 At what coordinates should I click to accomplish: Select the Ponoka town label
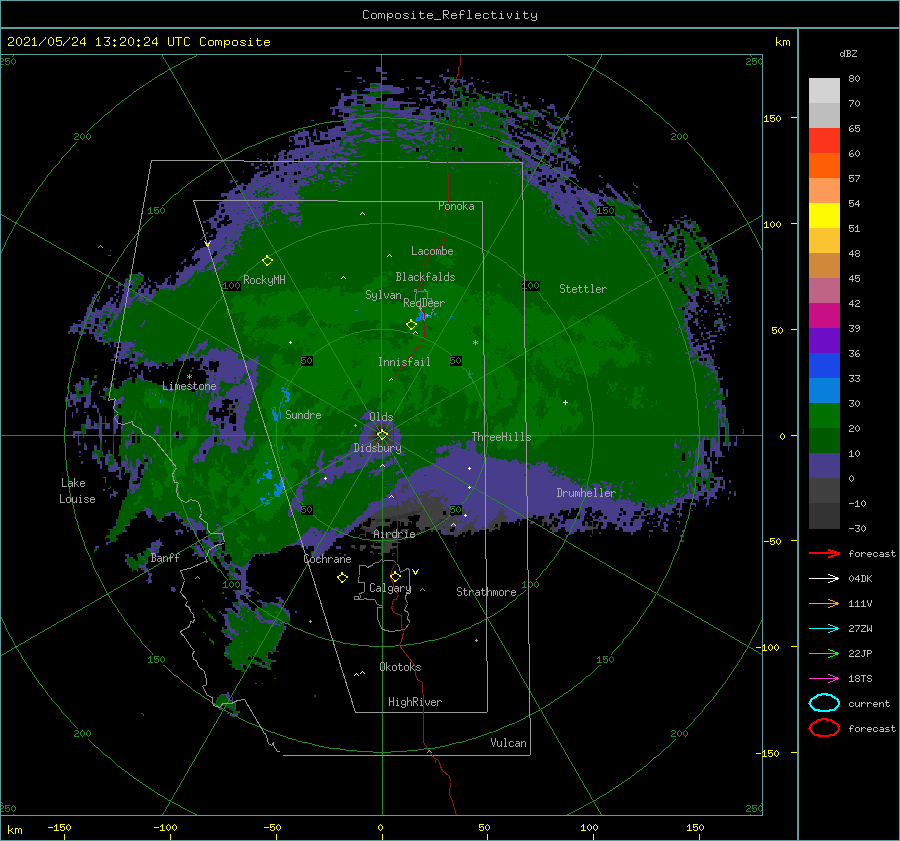click(x=456, y=206)
